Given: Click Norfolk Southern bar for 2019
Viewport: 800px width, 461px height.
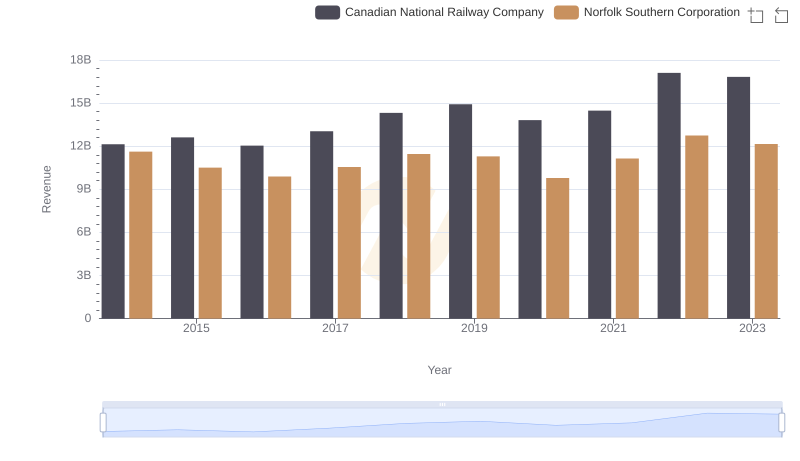Looking at the screenshot, I should coord(488,238).
